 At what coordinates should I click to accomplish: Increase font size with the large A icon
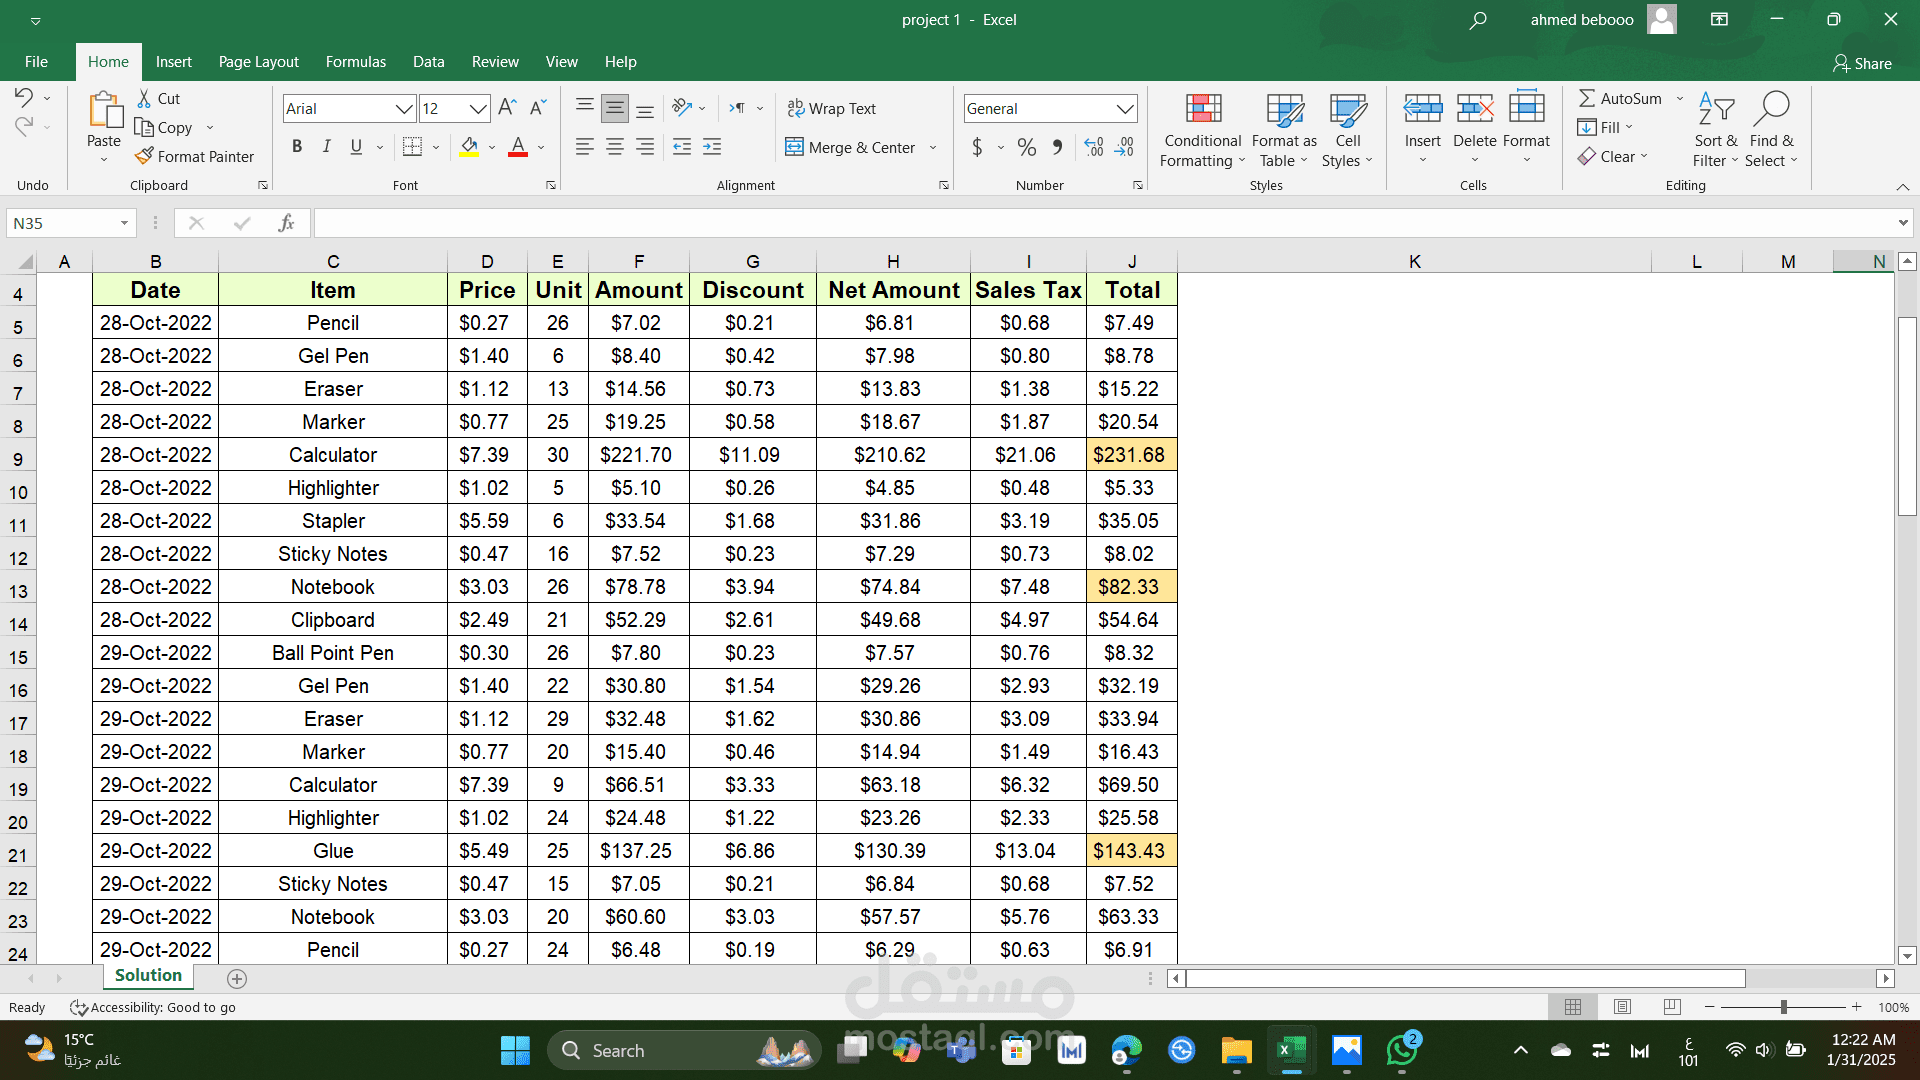coord(507,108)
